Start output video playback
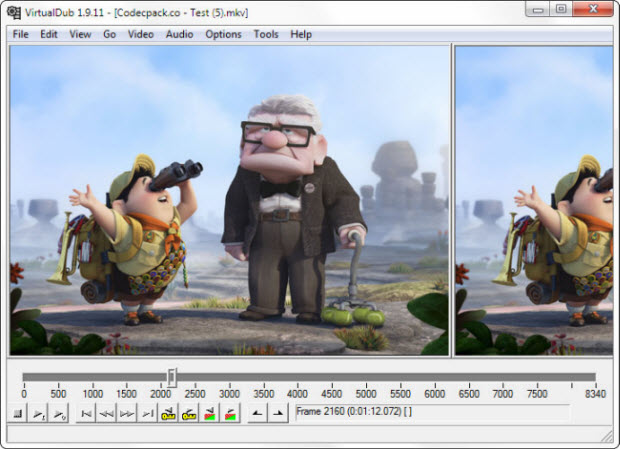Viewport: 620px width, 449px height. coord(59,413)
